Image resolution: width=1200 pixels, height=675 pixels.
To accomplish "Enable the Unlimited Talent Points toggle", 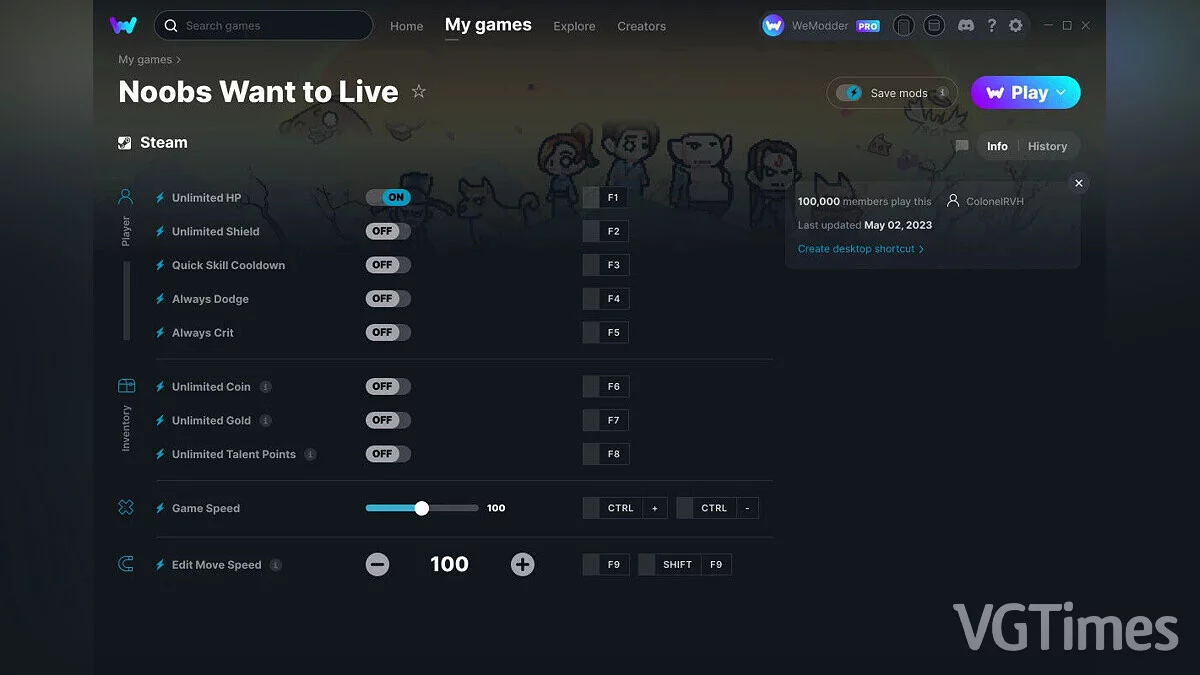I will 388,454.
